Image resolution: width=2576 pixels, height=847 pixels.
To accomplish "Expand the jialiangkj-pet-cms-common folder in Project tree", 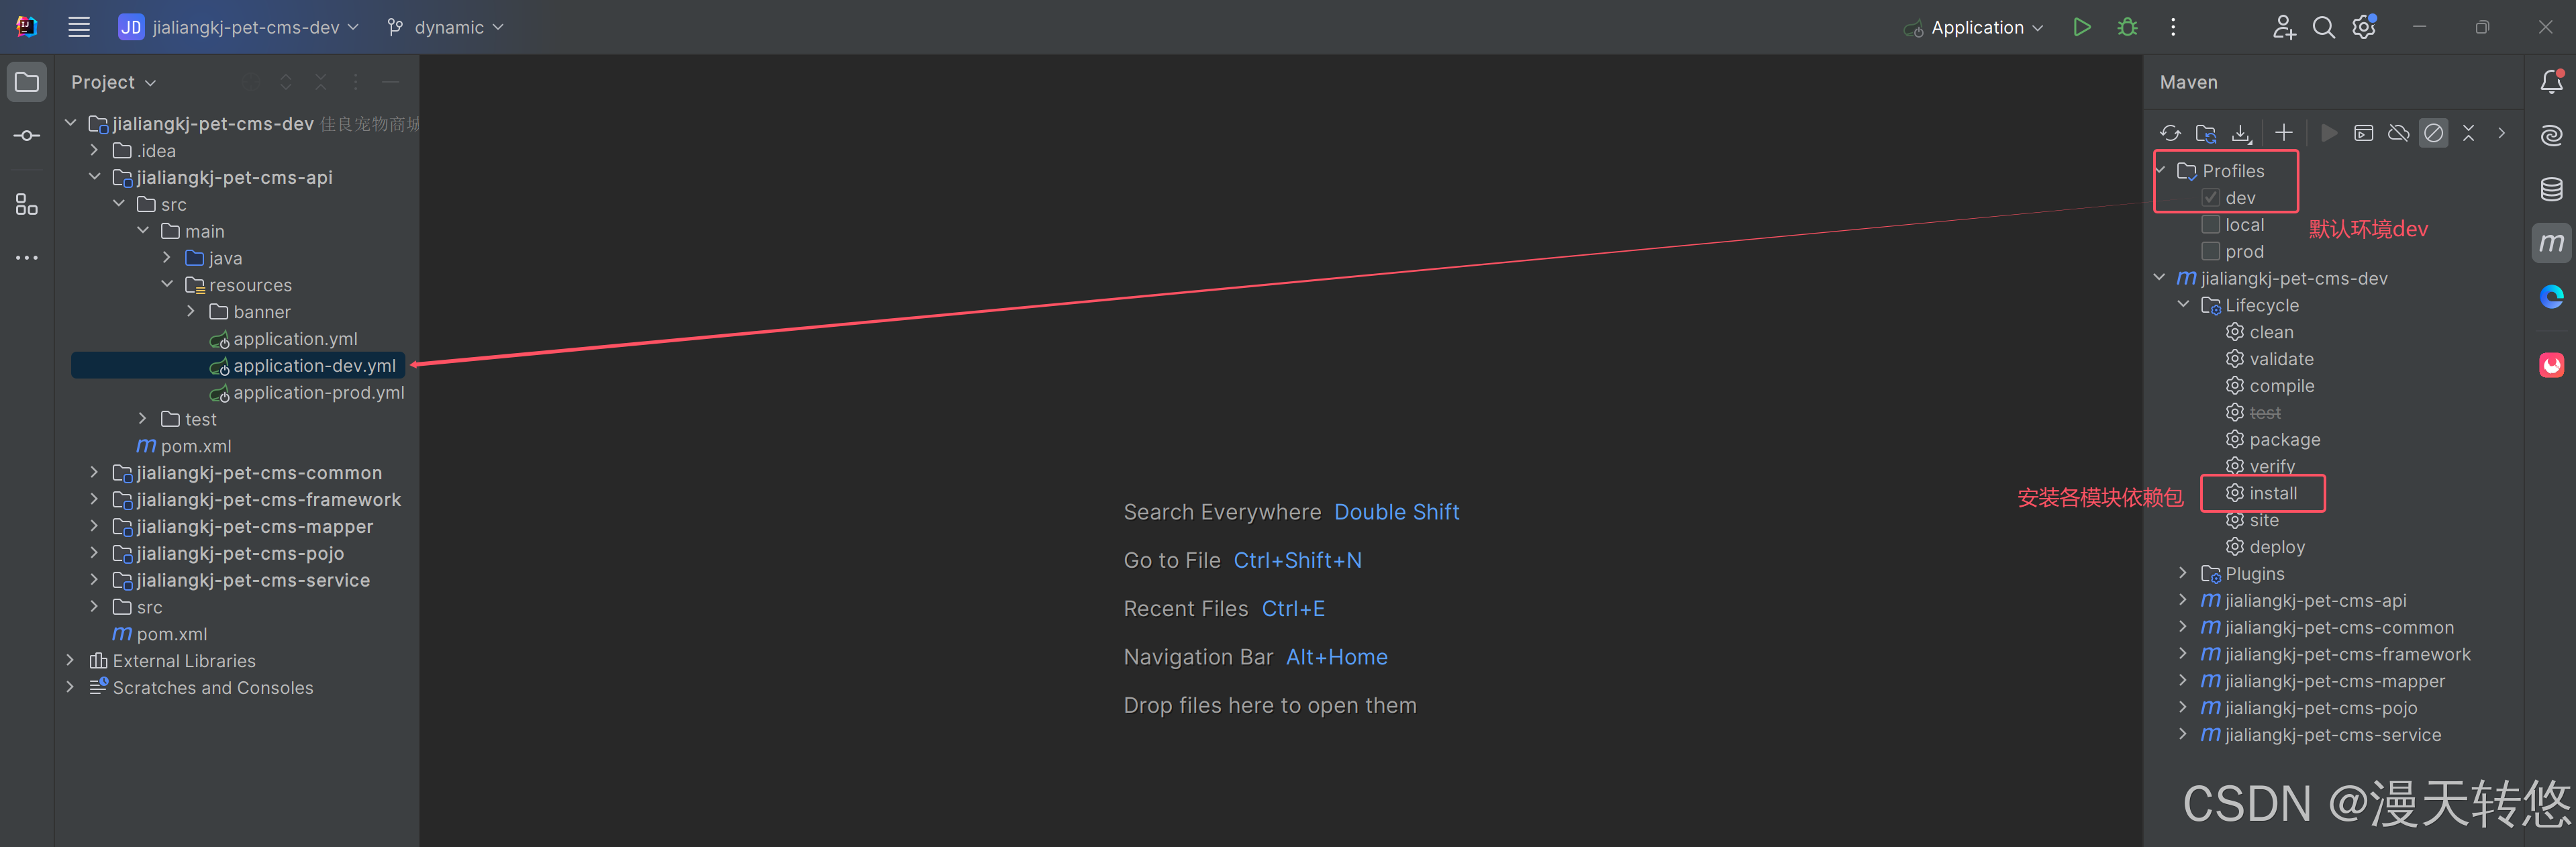I will point(94,472).
